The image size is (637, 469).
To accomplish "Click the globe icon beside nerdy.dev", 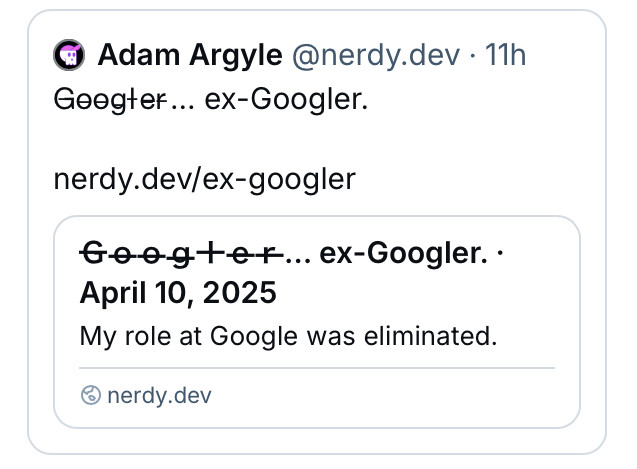I will (91, 395).
